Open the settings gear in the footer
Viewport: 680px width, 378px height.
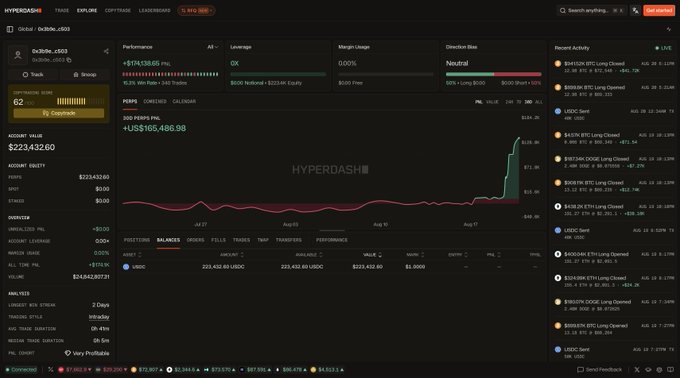click(x=659, y=370)
